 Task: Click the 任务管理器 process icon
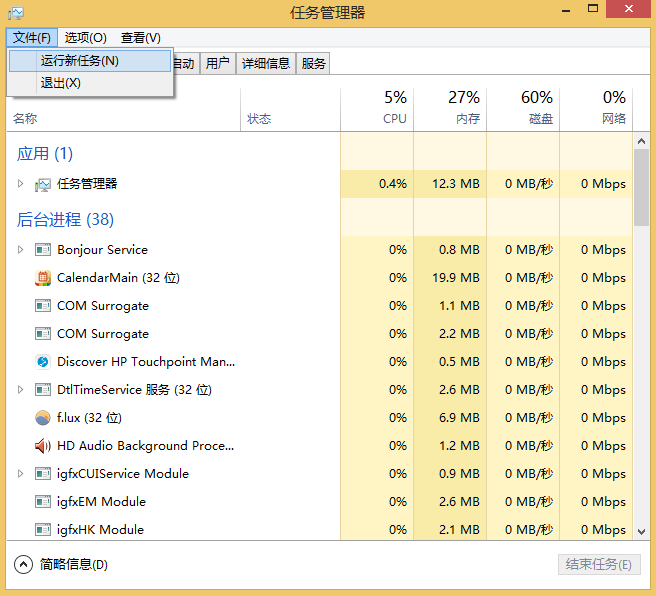point(42,184)
